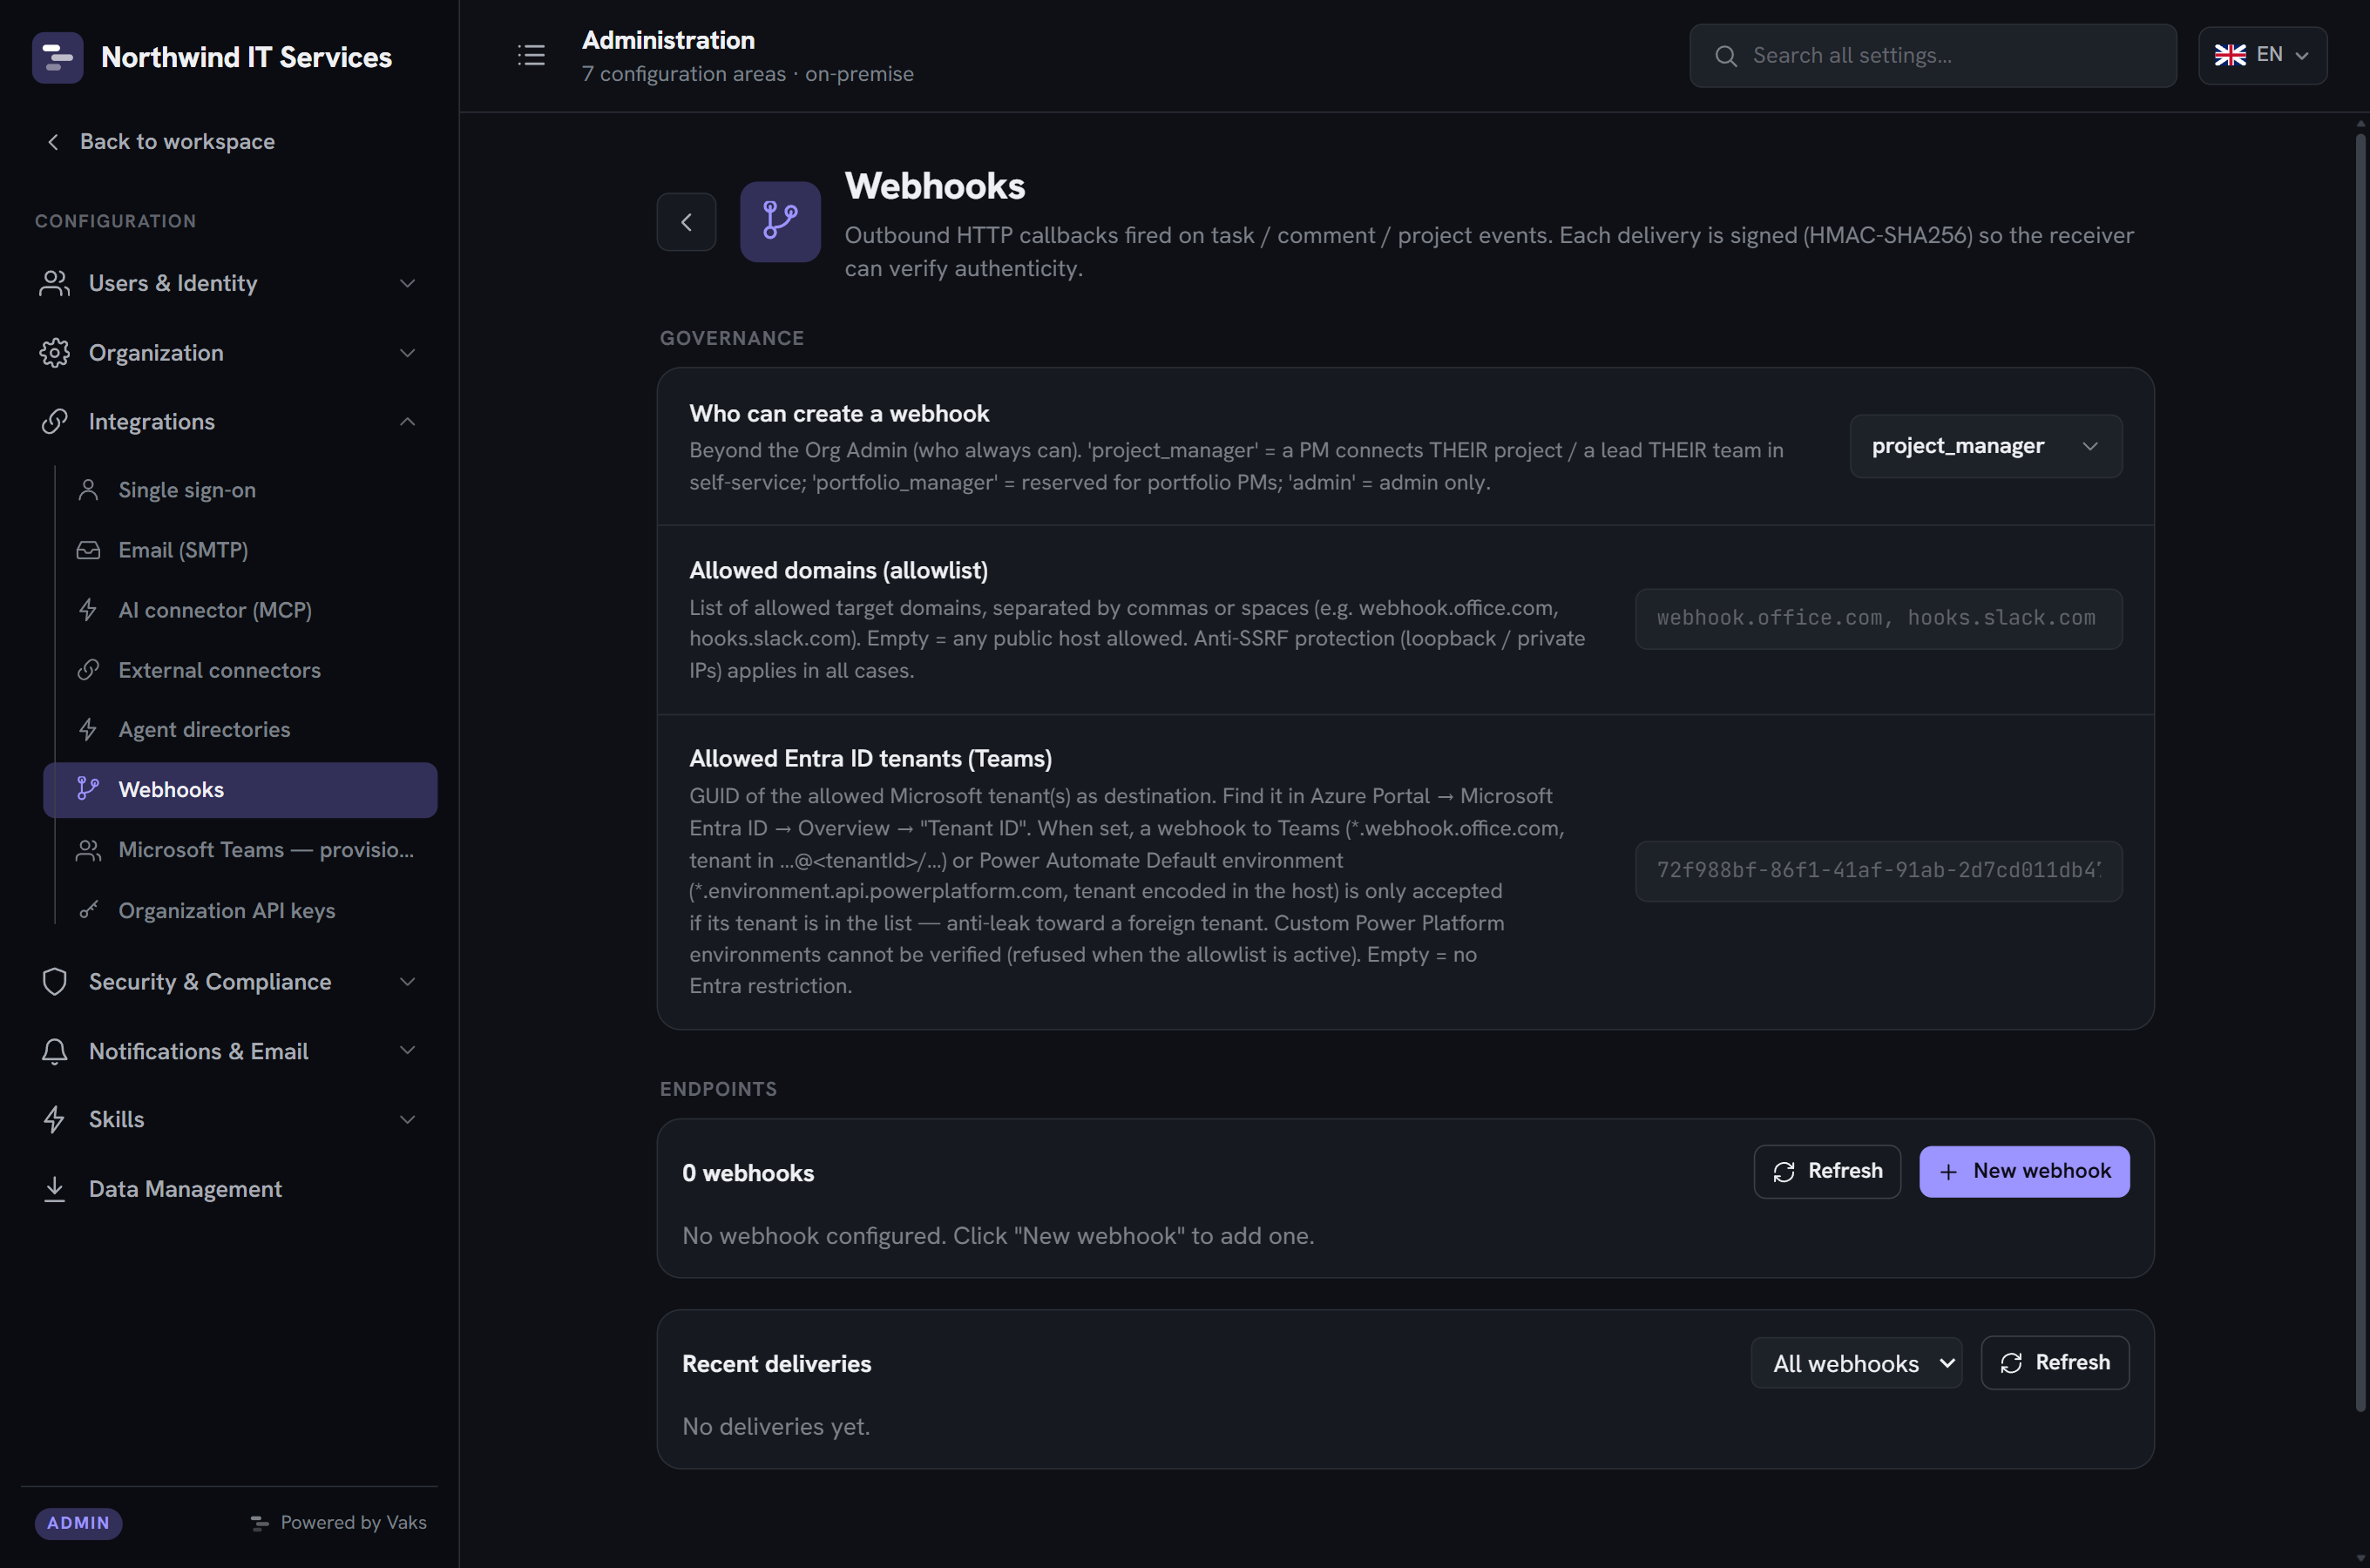Viewport: 2370px width, 1568px height.
Task: Open Organization API keys page
Action: (x=240, y=910)
